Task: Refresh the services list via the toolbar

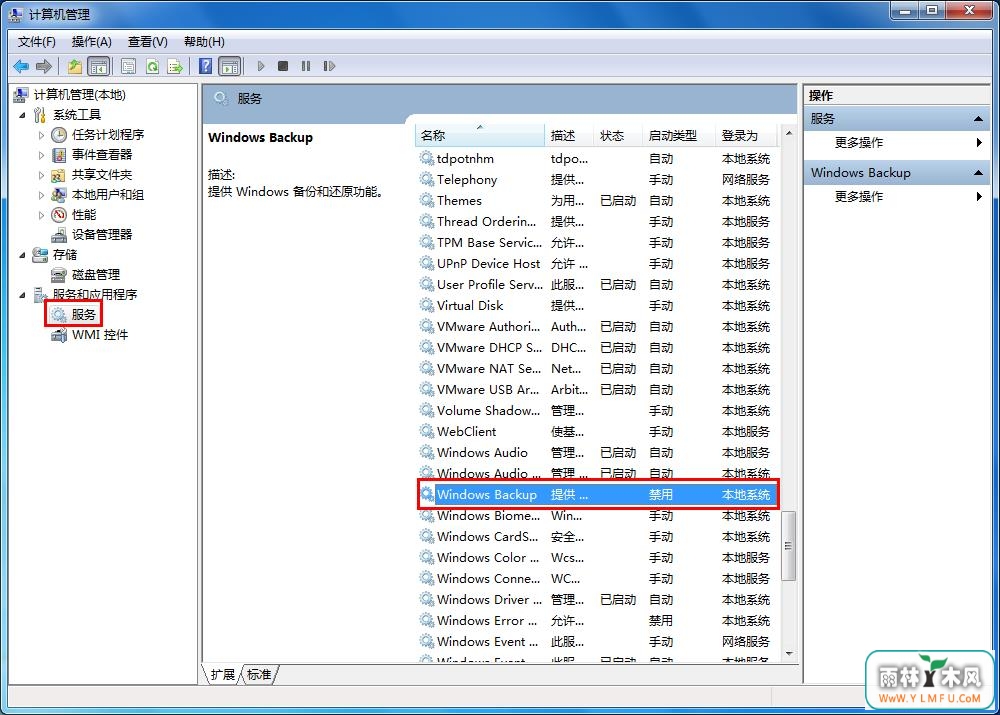Action: click(152, 66)
